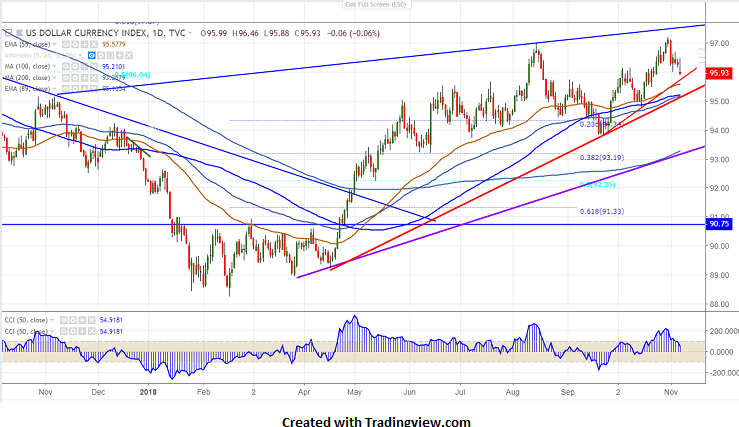Click plus icon on EMA (55, close) row
739x427 pixels.
point(84,44)
